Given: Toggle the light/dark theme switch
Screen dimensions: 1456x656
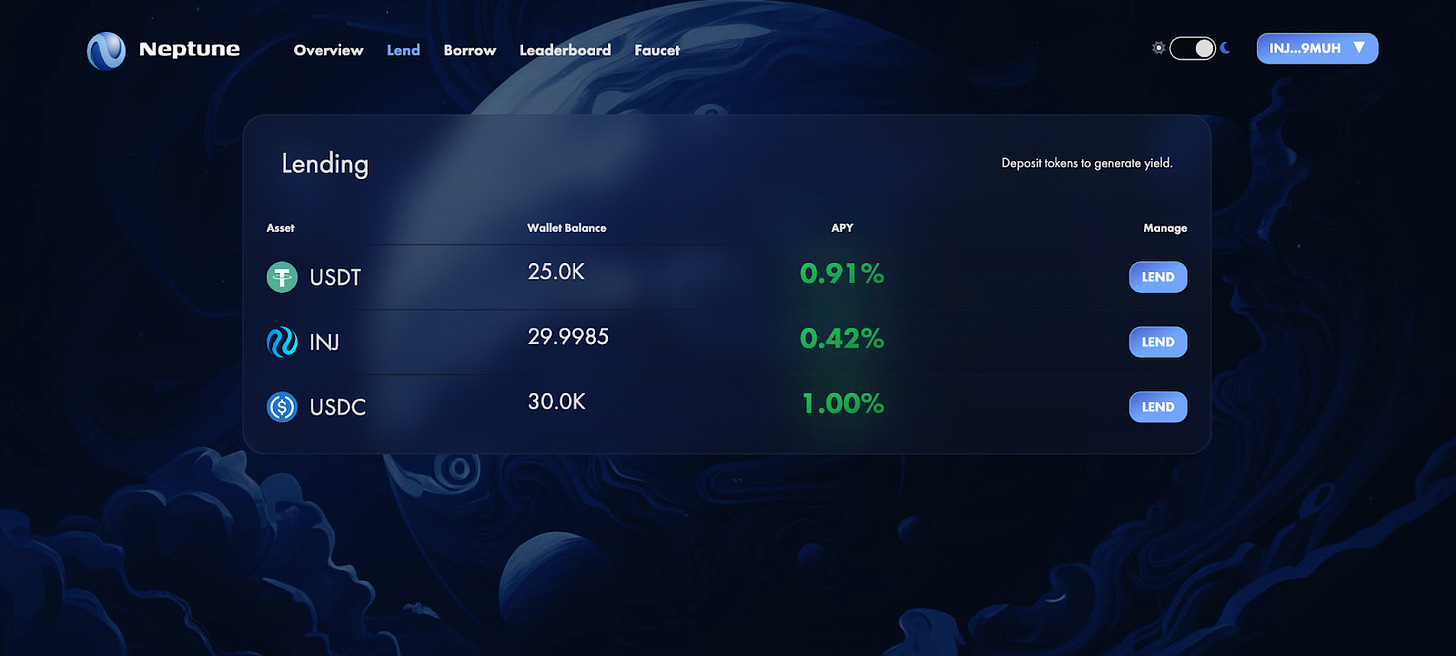Looking at the screenshot, I should click(x=1193, y=48).
